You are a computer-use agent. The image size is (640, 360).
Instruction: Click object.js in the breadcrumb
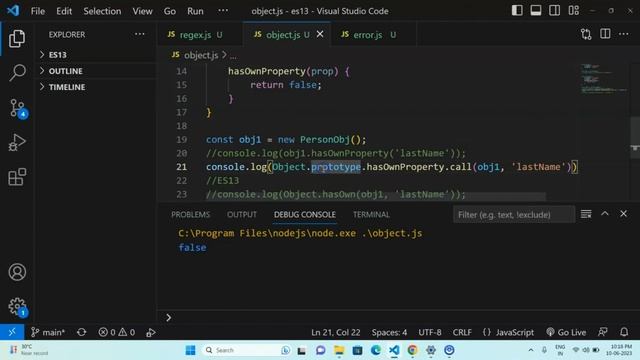(200, 55)
